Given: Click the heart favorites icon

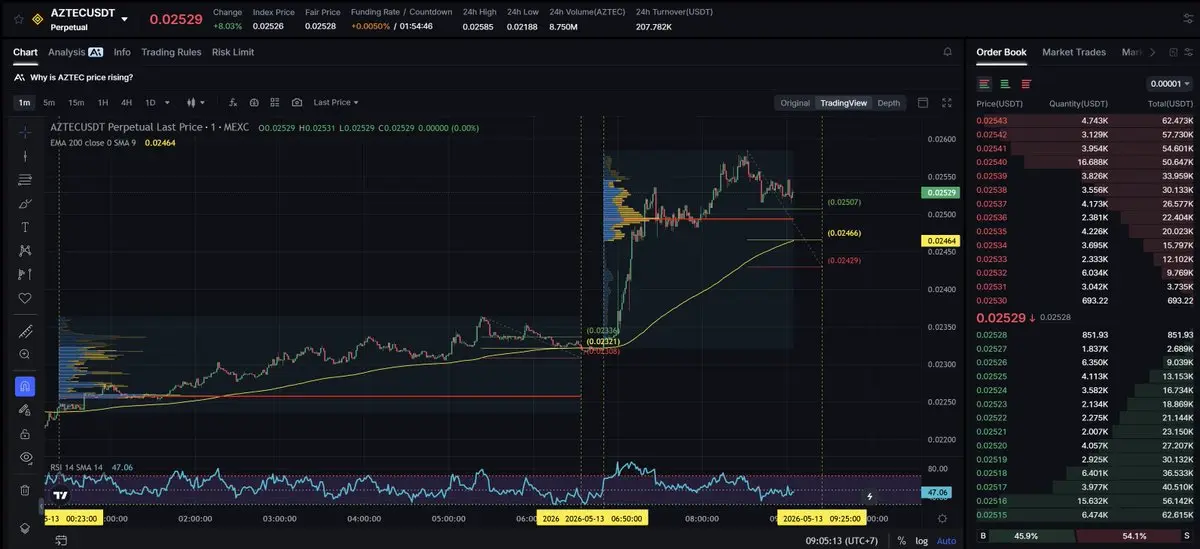Looking at the screenshot, I should [25, 298].
